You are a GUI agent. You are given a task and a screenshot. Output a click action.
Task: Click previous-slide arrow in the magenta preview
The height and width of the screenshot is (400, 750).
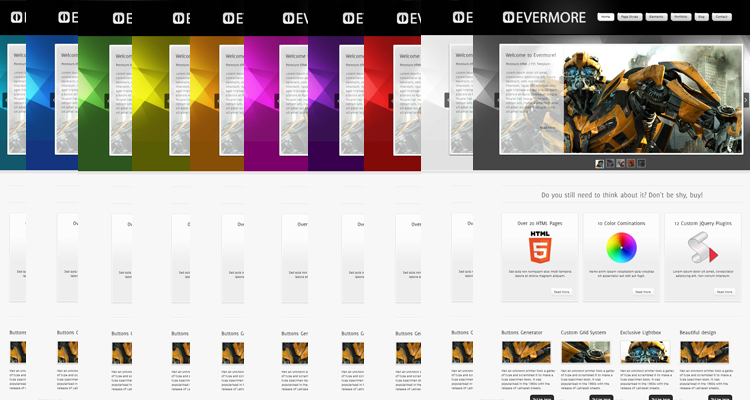277,100
